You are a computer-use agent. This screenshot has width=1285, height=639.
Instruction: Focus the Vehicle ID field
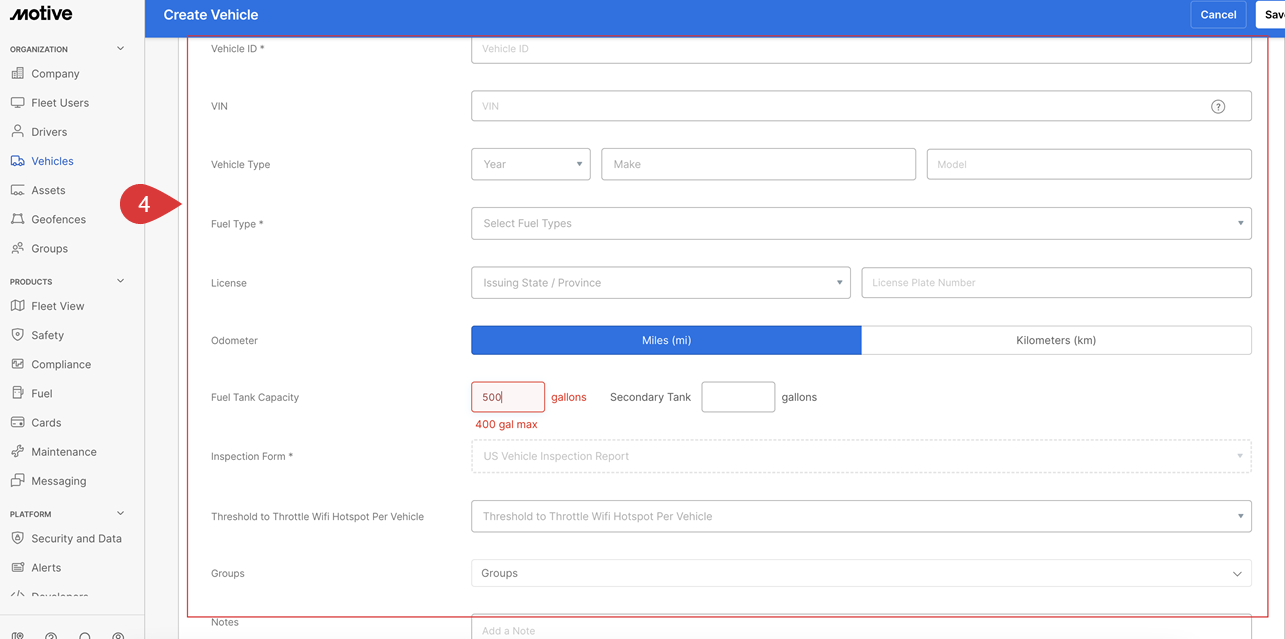coord(861,50)
